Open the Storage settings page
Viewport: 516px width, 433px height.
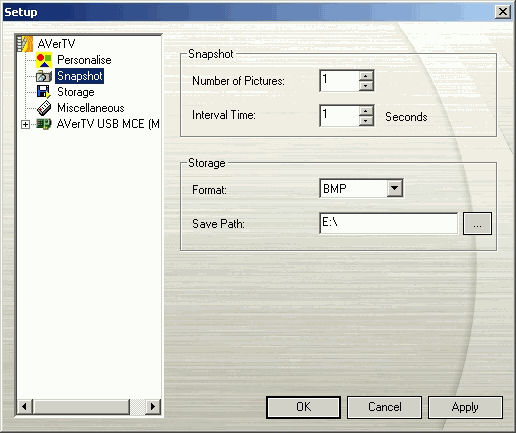click(x=76, y=92)
